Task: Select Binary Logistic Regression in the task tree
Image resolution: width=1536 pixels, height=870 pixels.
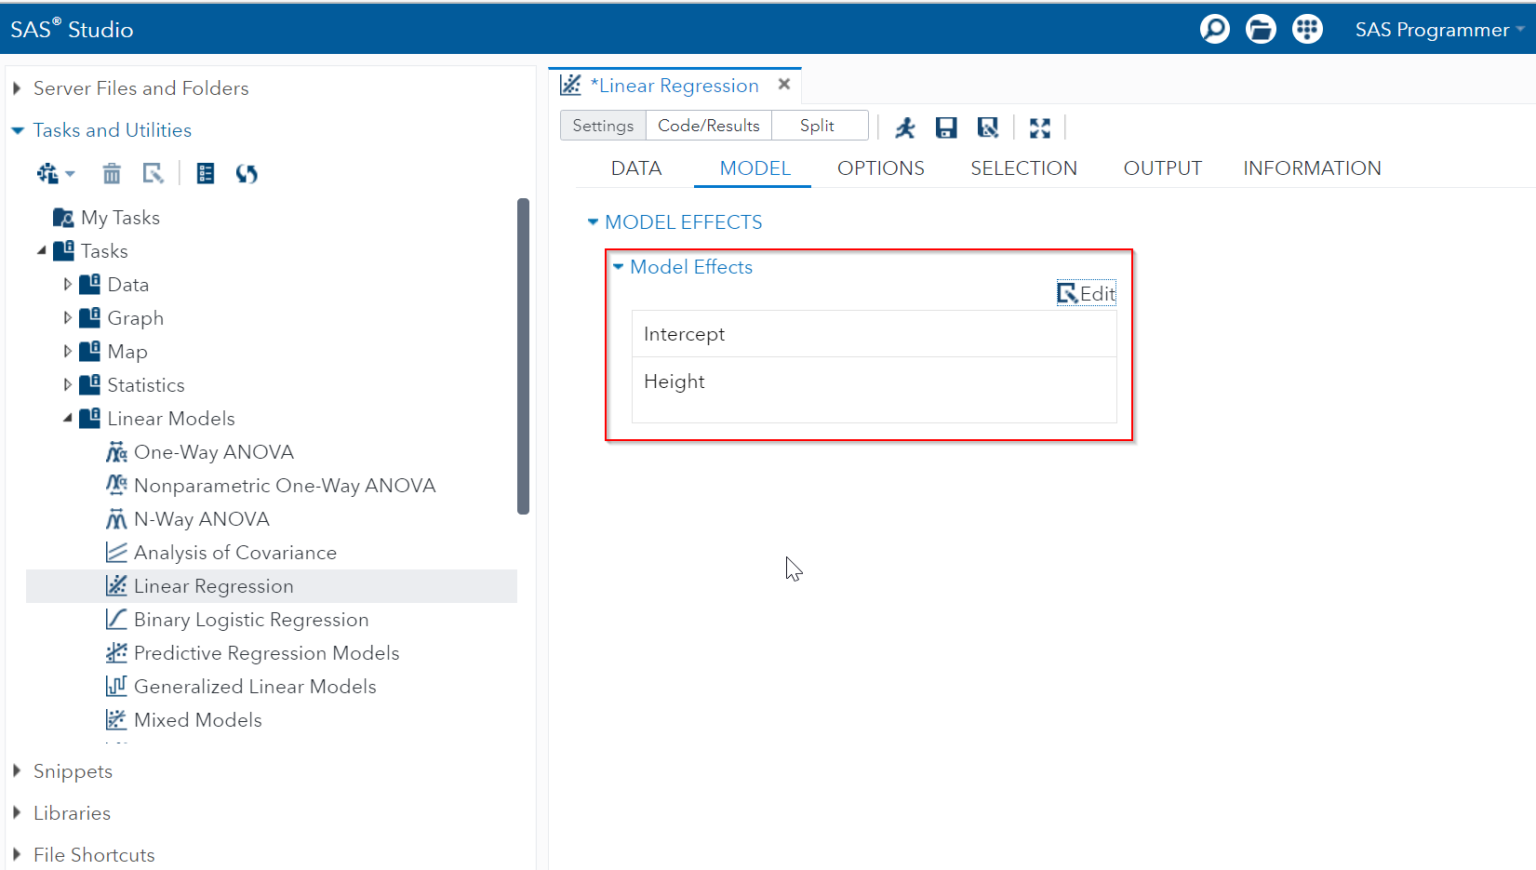Action: [250, 619]
